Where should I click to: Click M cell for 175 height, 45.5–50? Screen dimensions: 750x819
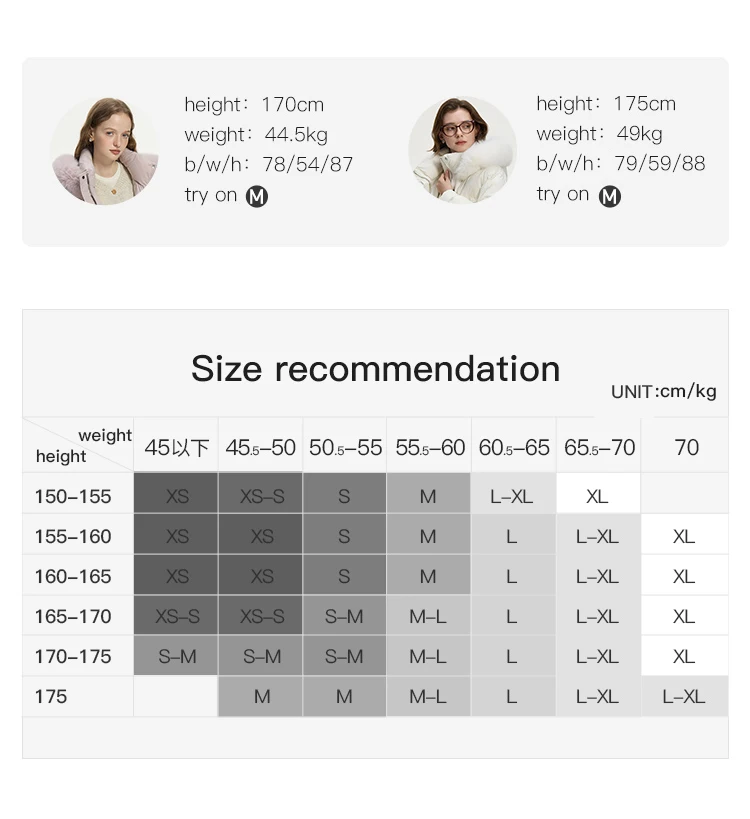[x=260, y=696]
